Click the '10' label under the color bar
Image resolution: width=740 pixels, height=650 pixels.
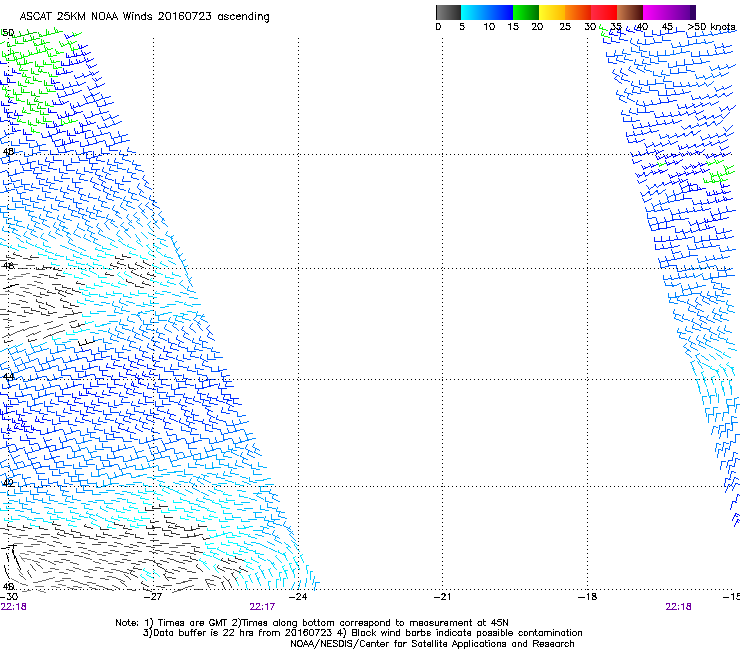pyautogui.click(x=489, y=27)
